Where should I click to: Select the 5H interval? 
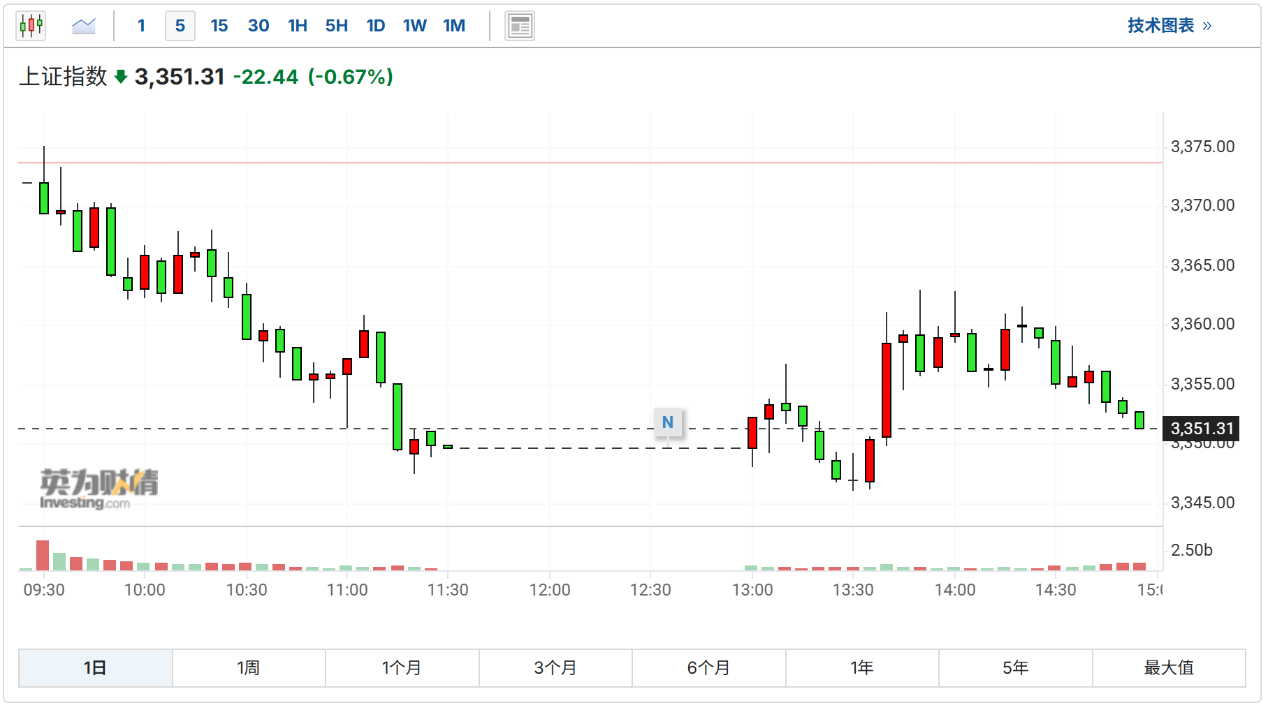point(336,25)
